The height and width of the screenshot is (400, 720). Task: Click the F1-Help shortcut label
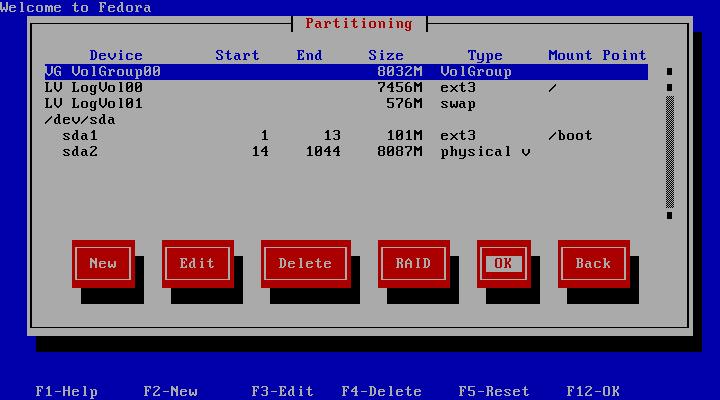(67, 391)
